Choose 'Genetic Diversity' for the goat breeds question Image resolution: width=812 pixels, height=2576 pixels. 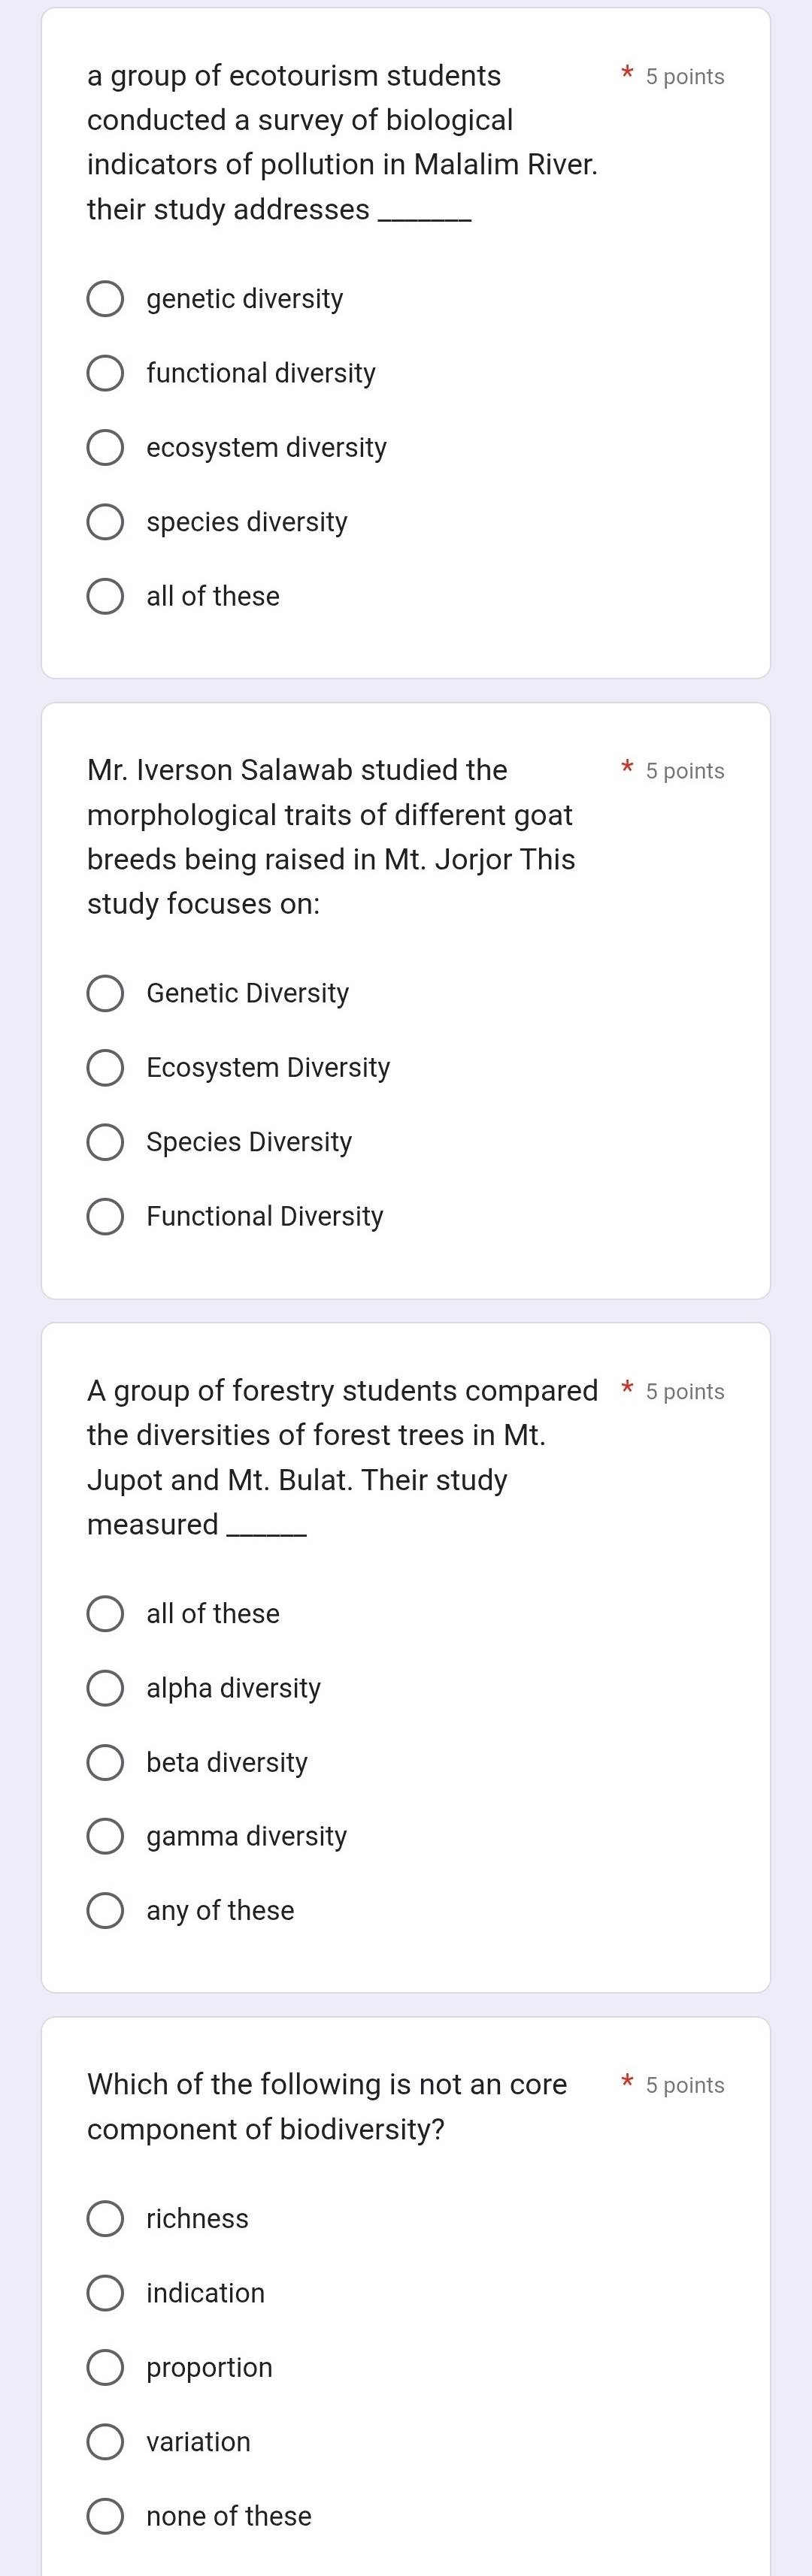(105, 994)
